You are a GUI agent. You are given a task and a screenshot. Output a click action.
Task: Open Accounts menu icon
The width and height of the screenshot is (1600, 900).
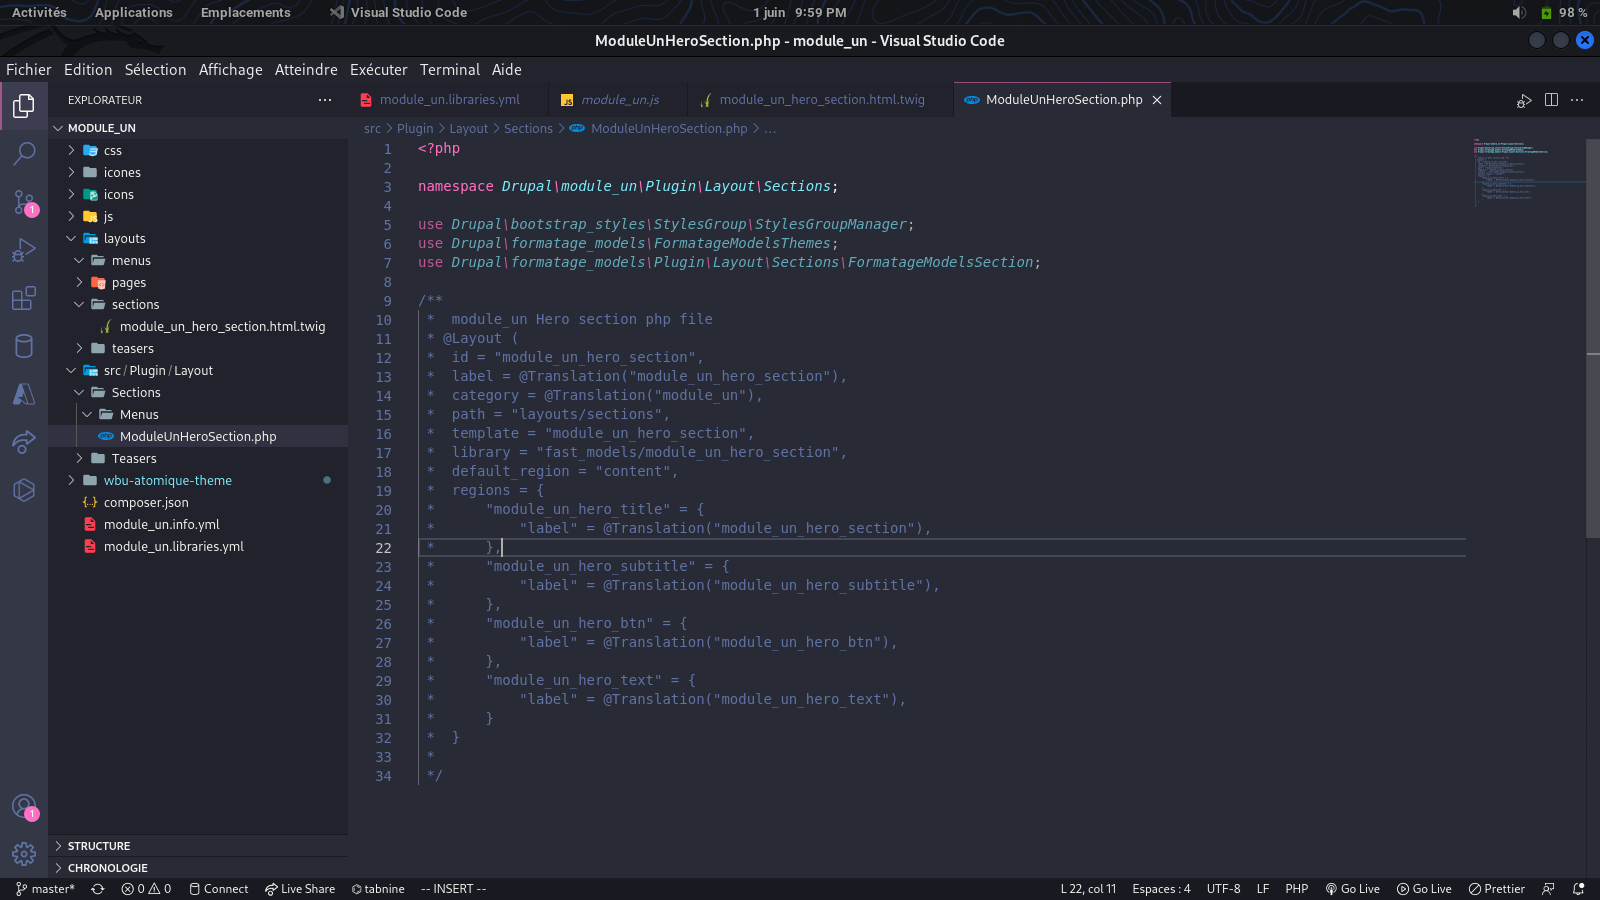pos(24,807)
